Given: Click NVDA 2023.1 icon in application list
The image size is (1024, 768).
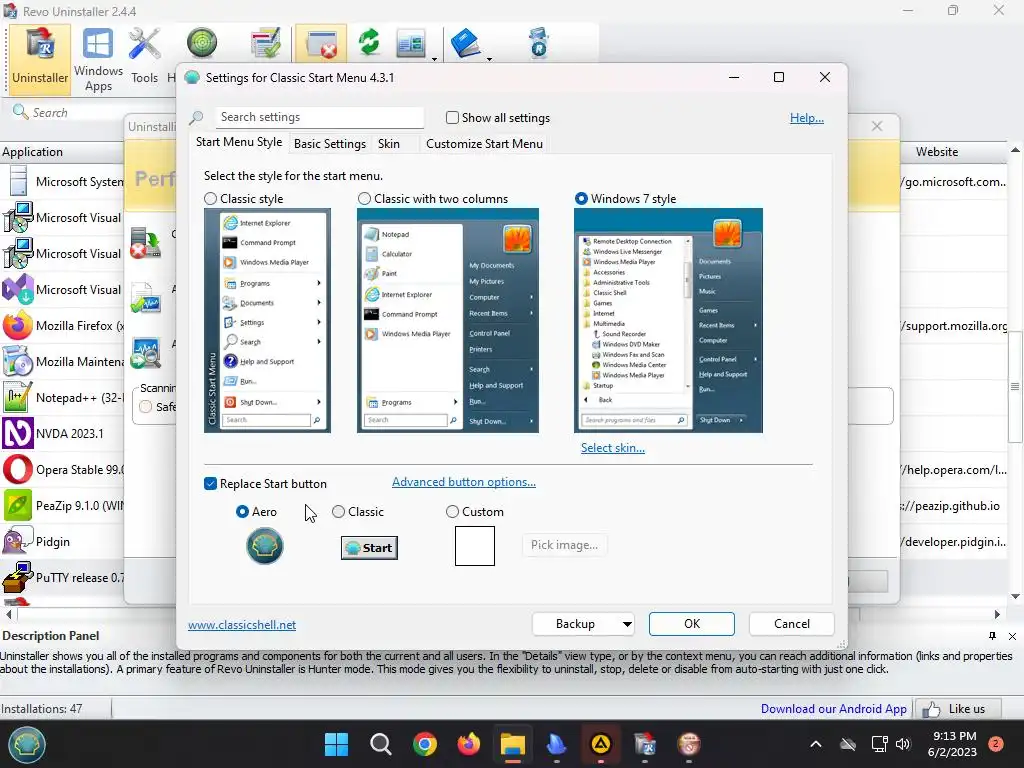Looking at the screenshot, I should click(17, 433).
